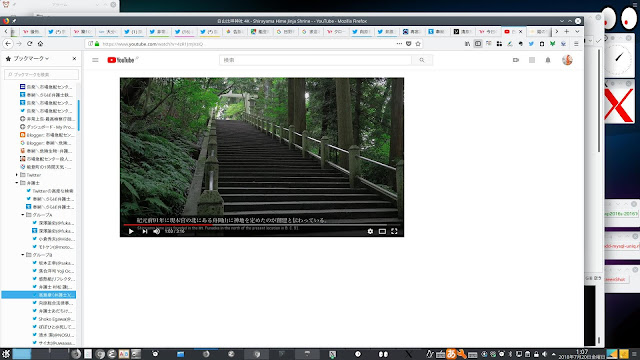
Task: Expand the Twitter bookmark folder
Action: (x=17, y=175)
